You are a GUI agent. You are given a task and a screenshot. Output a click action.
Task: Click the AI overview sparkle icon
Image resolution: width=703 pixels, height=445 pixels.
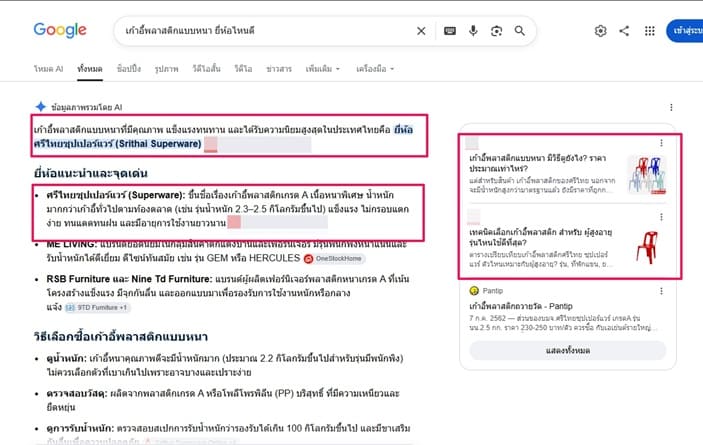[x=41, y=107]
